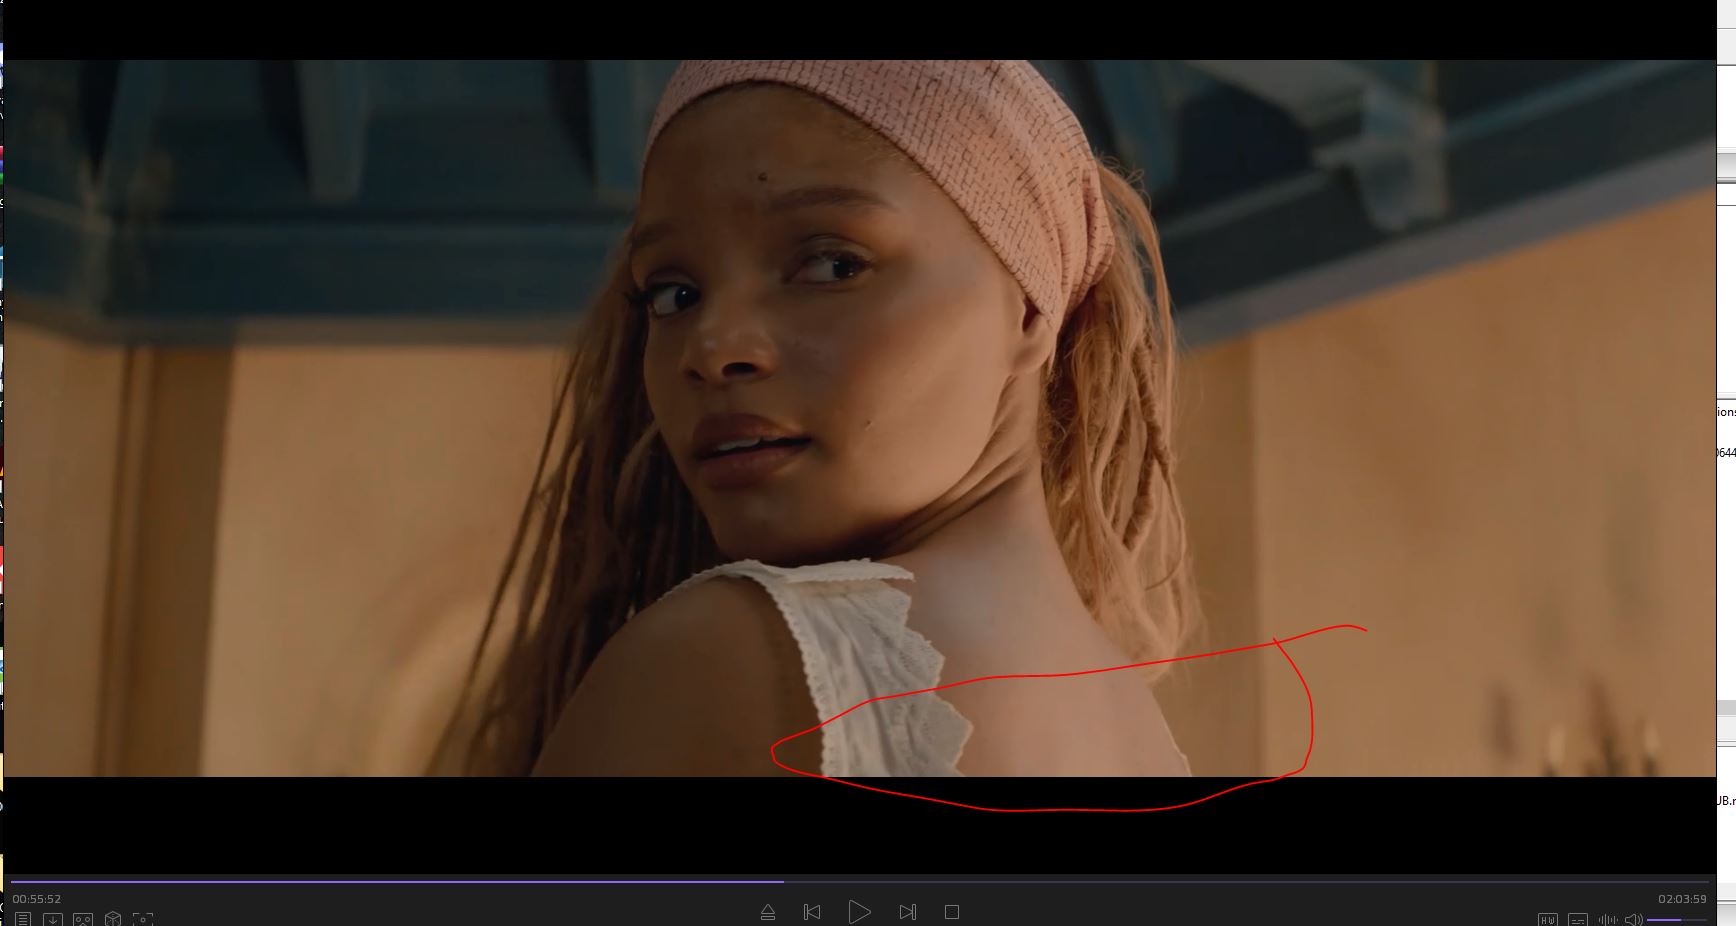The width and height of the screenshot is (1736, 926).
Task: Click the total duration 02:03:59
Action: point(1682,899)
